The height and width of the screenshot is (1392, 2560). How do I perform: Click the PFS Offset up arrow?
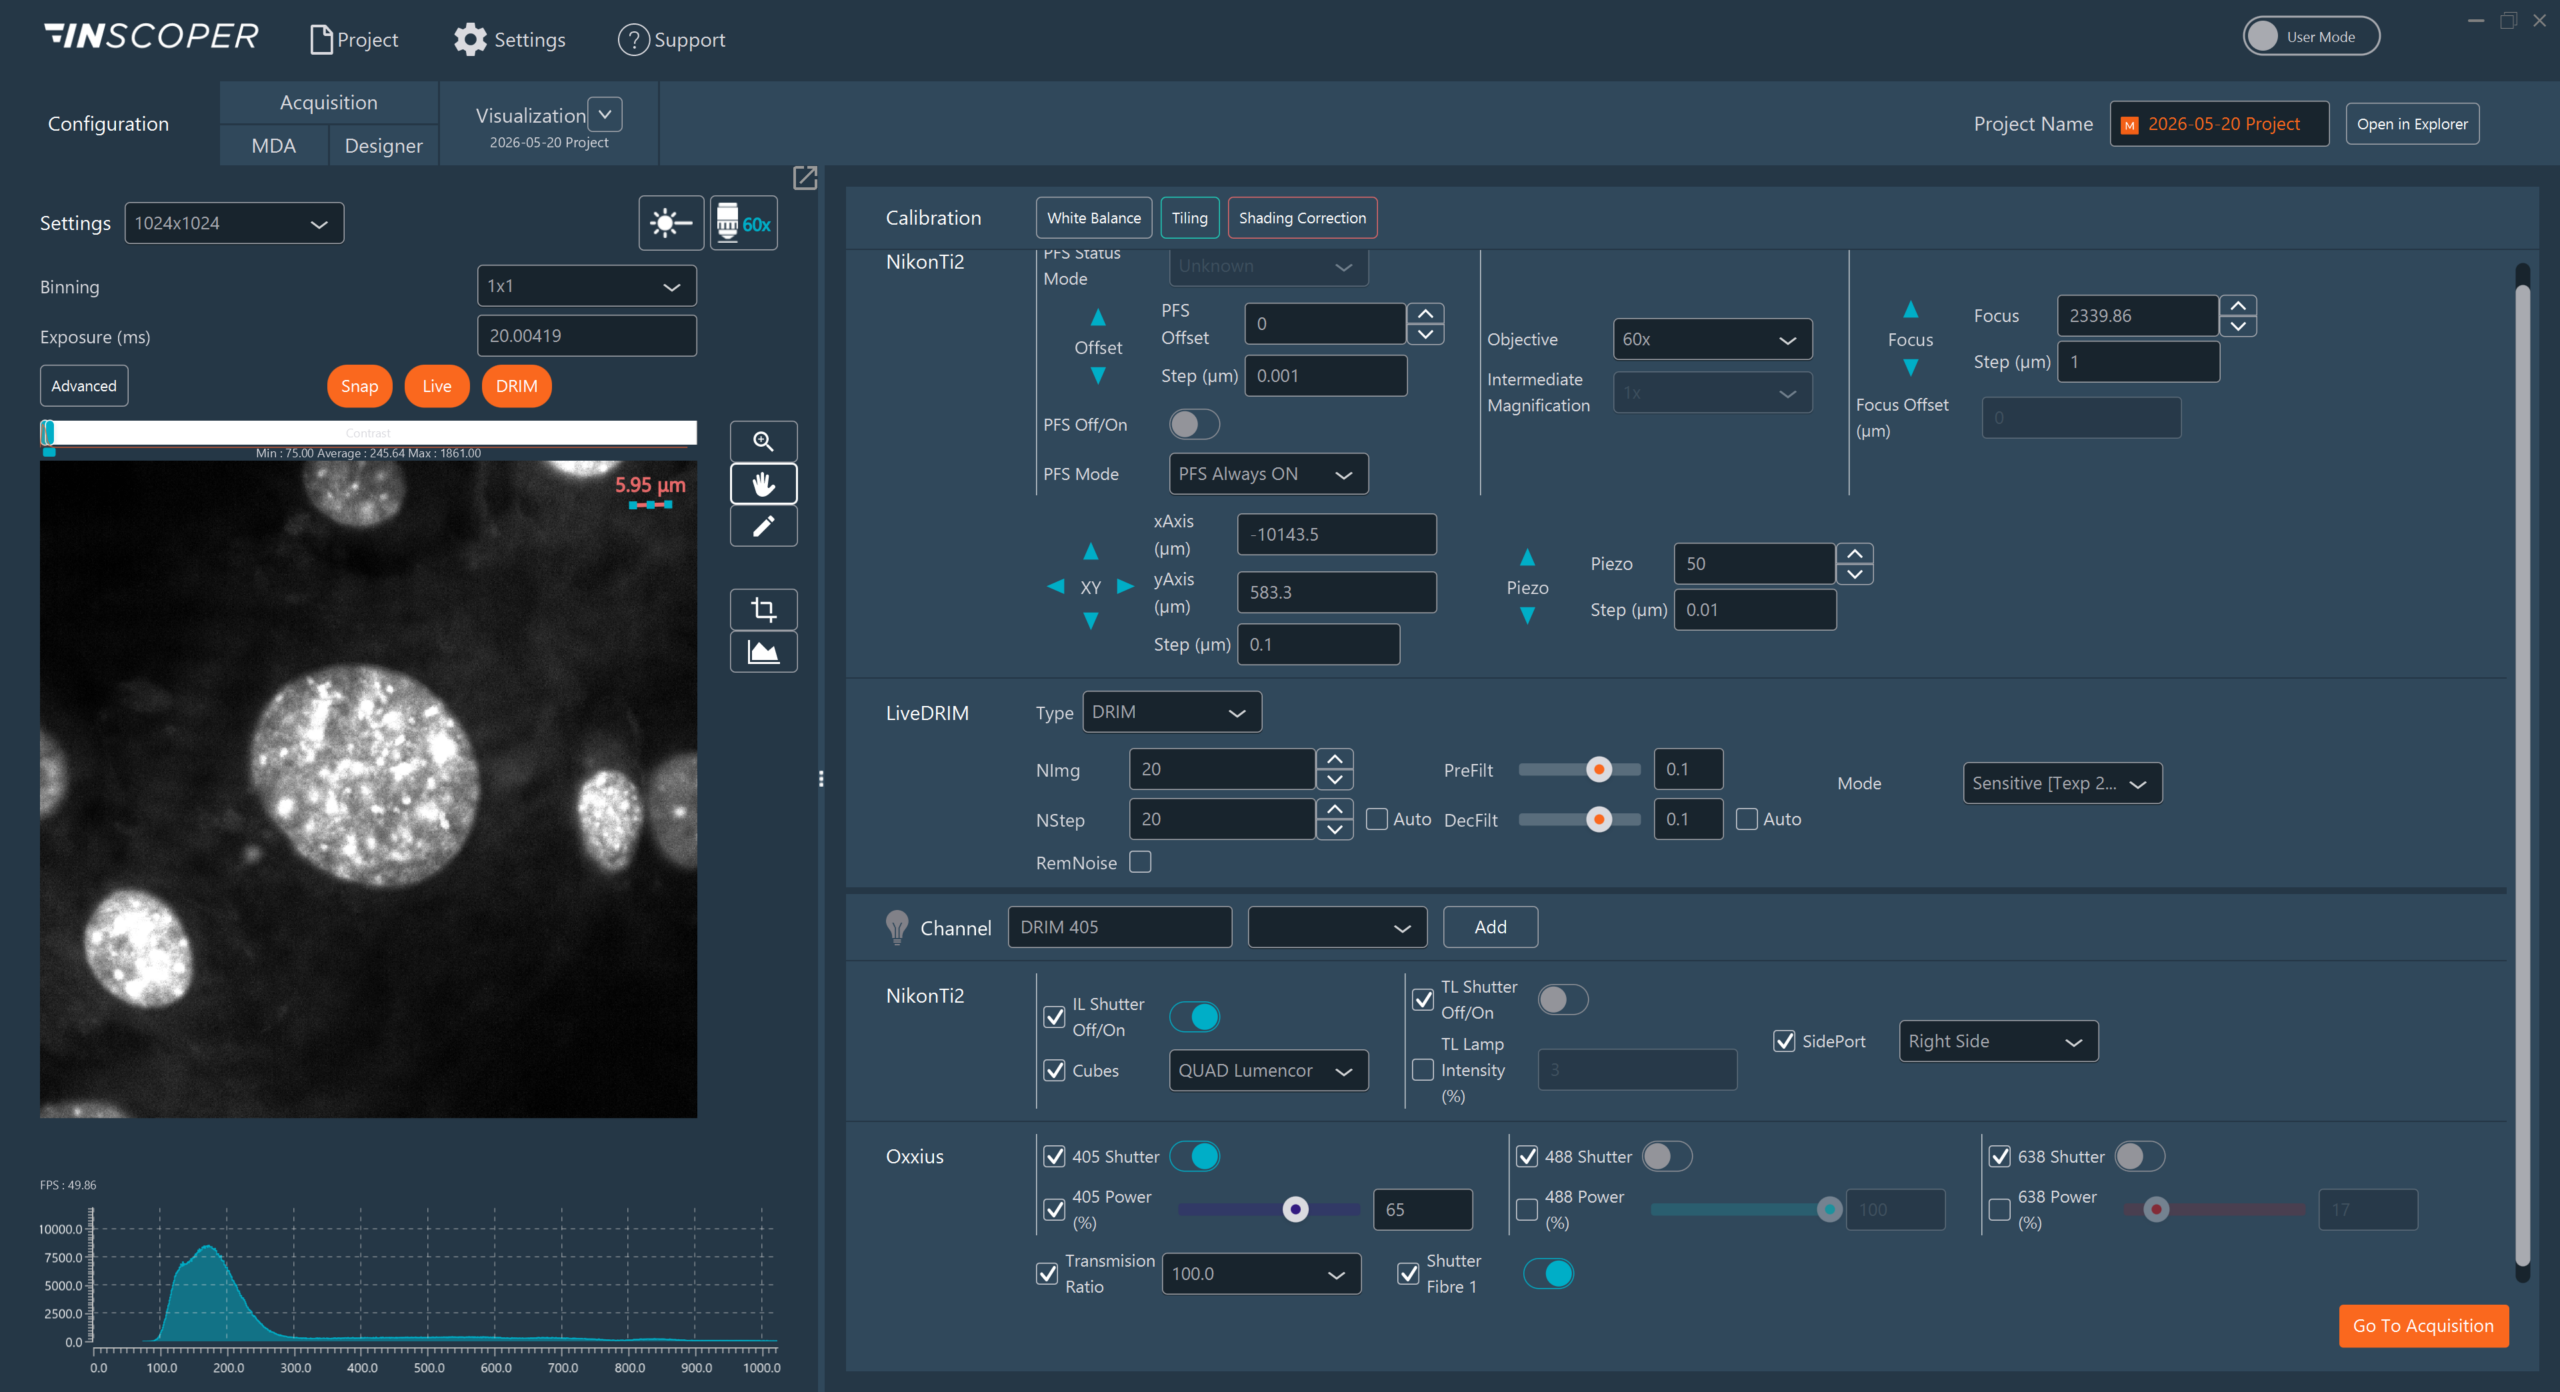pyautogui.click(x=1098, y=318)
